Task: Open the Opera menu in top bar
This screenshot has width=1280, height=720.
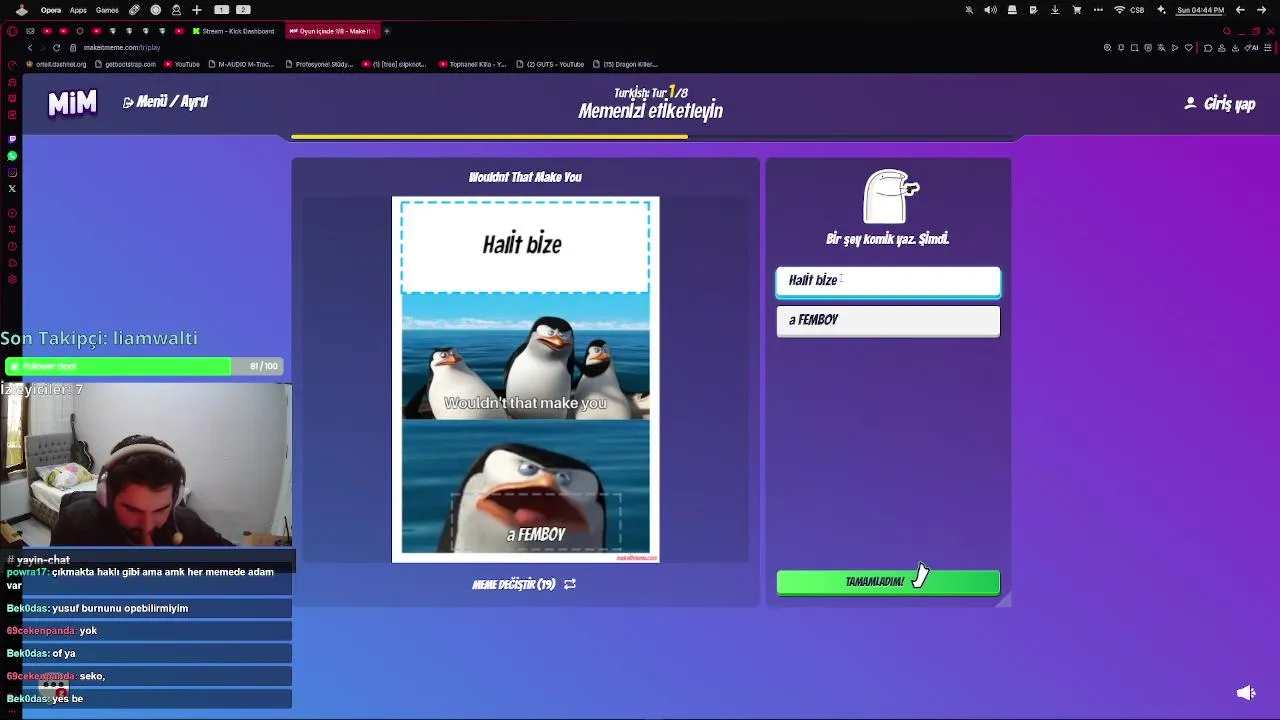Action: coord(51,10)
